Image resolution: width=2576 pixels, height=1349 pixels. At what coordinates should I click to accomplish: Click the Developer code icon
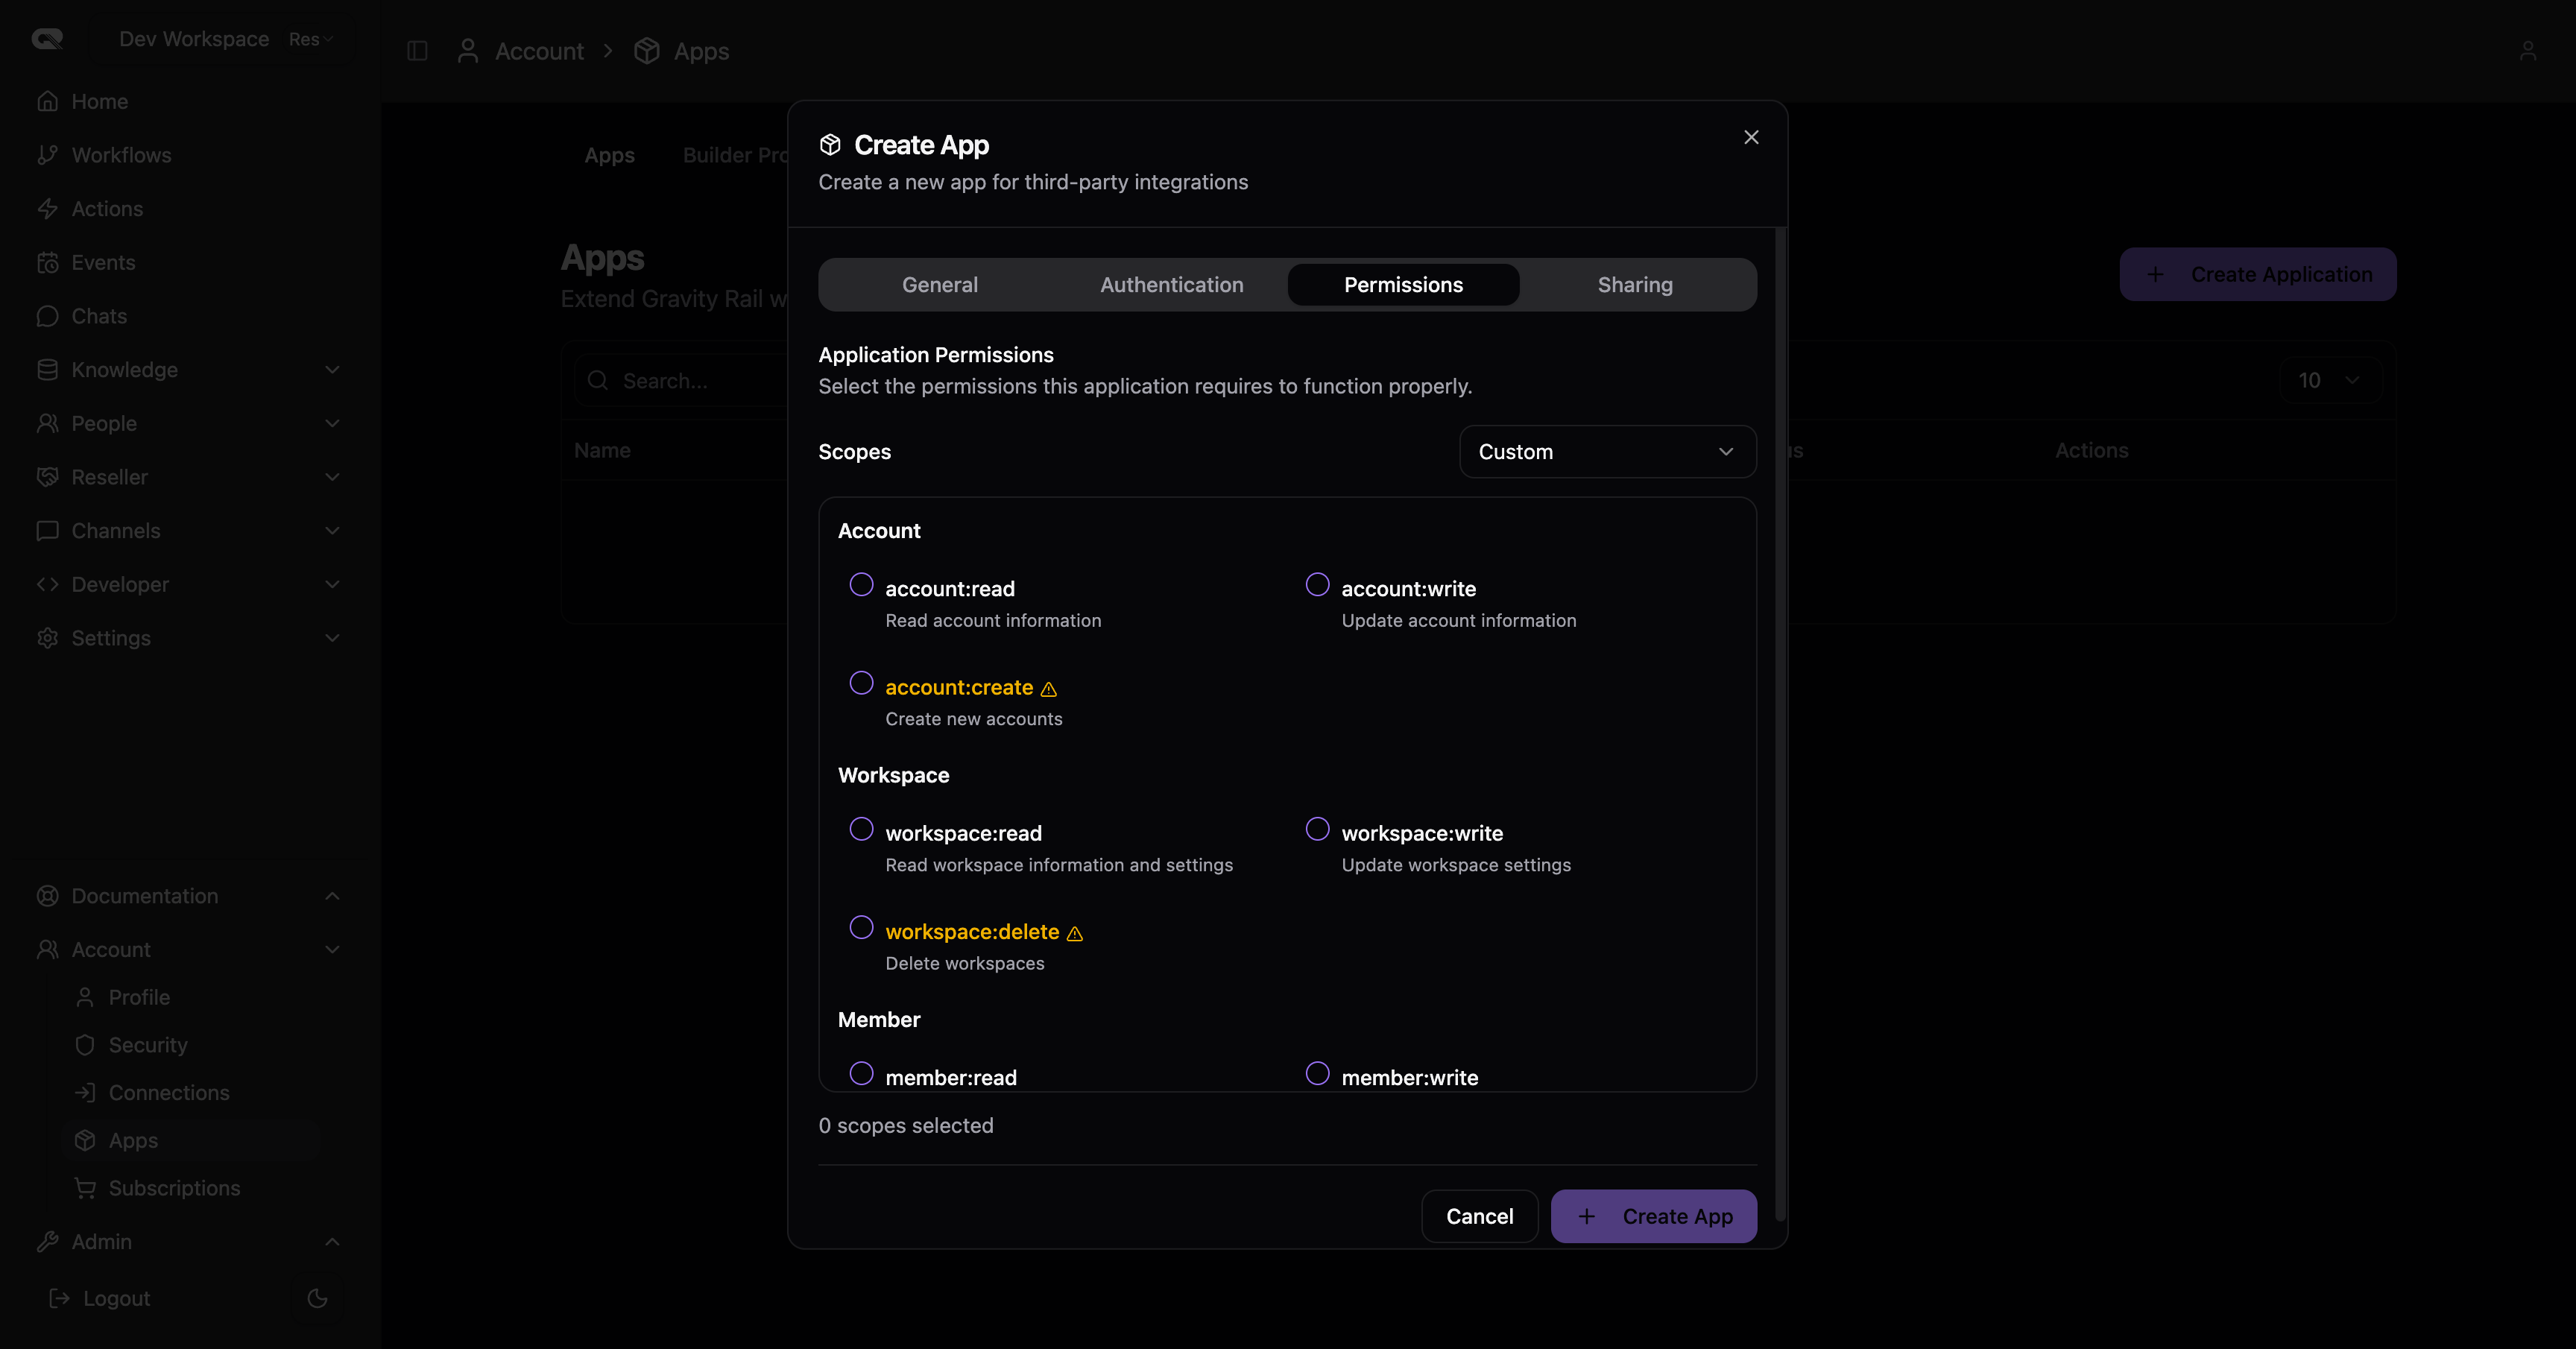click(x=47, y=584)
